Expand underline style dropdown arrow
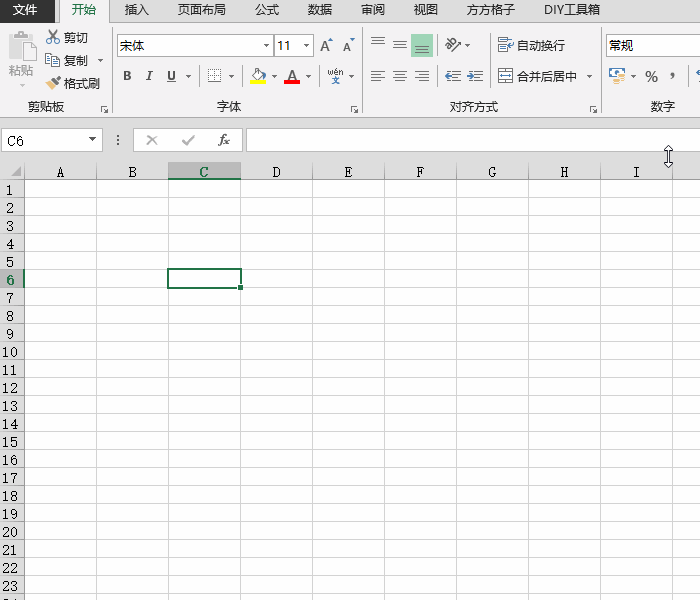This screenshot has height=600, width=700. [x=188, y=76]
